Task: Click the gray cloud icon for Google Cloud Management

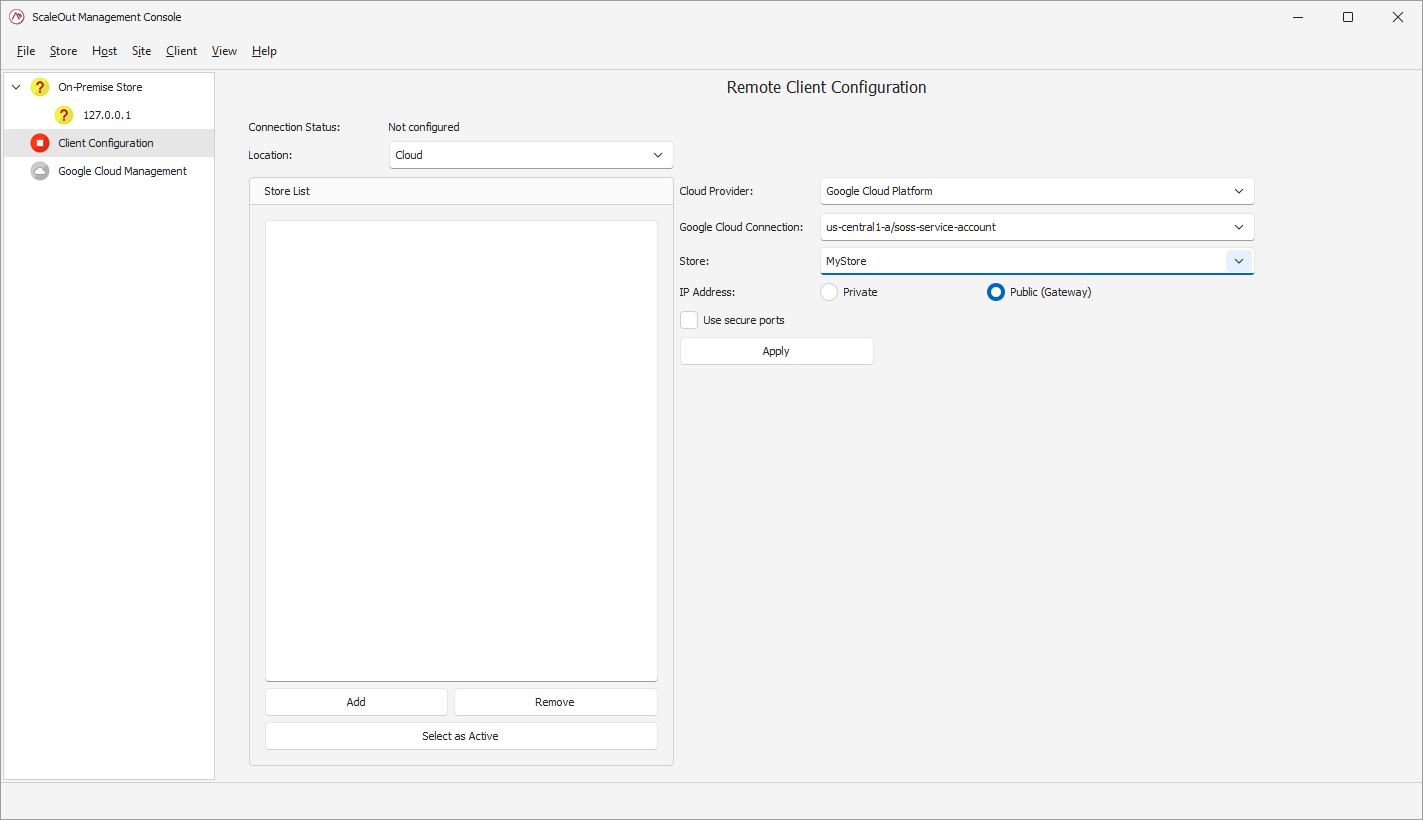Action: click(x=40, y=171)
